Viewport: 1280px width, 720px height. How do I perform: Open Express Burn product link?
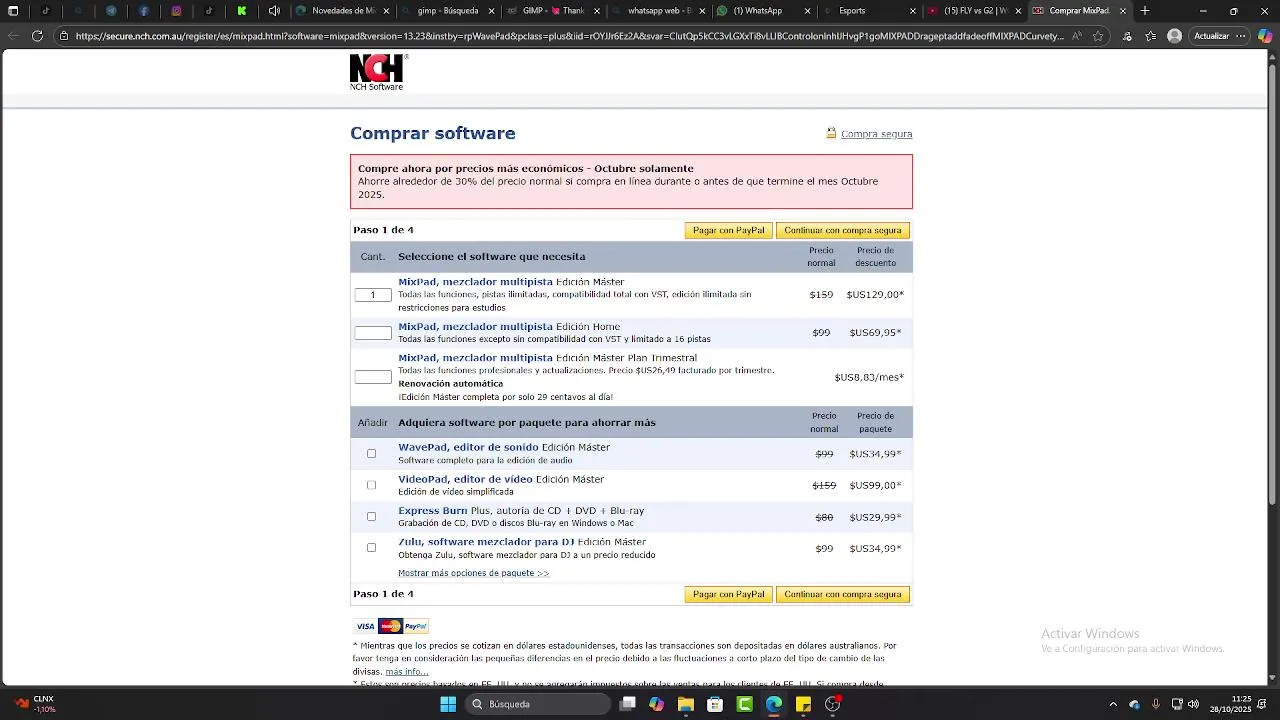click(x=433, y=510)
